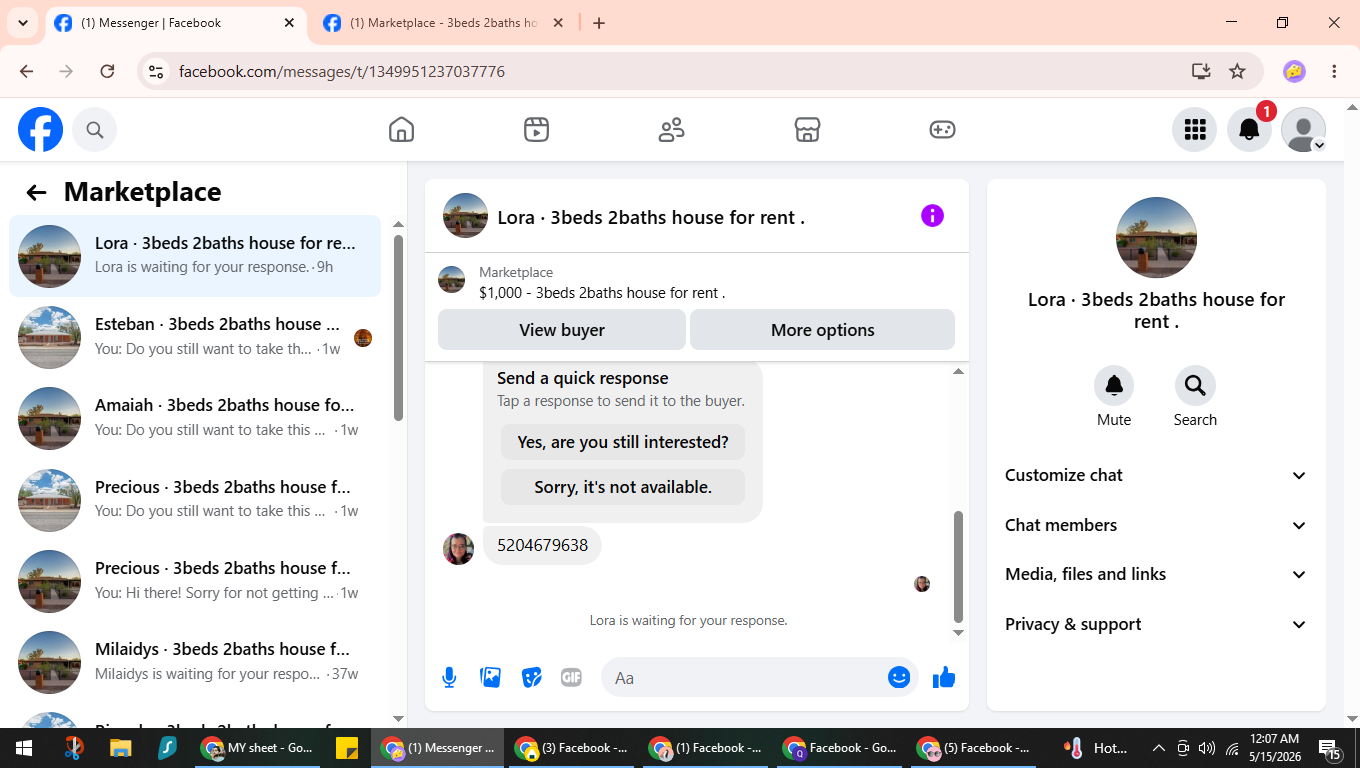The width and height of the screenshot is (1360, 768).
Task: Expand Media, files and links section
Action: 1156,575
